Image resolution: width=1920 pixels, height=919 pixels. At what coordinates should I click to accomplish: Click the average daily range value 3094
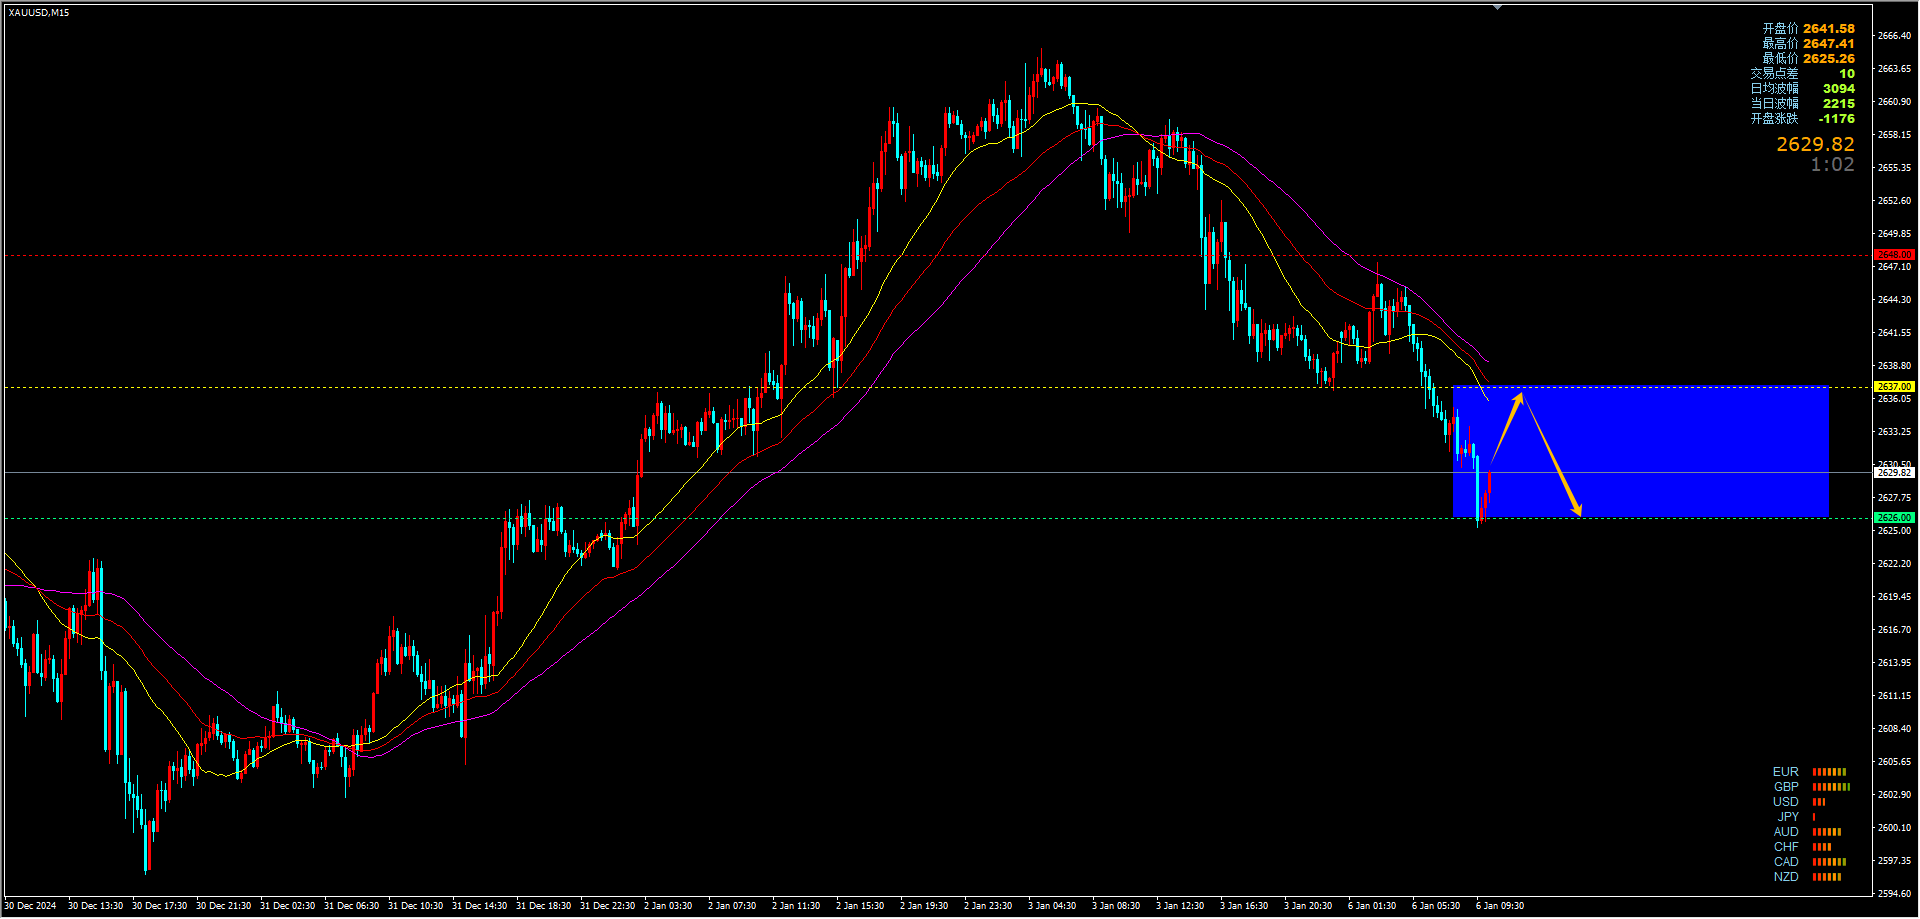pos(1838,89)
